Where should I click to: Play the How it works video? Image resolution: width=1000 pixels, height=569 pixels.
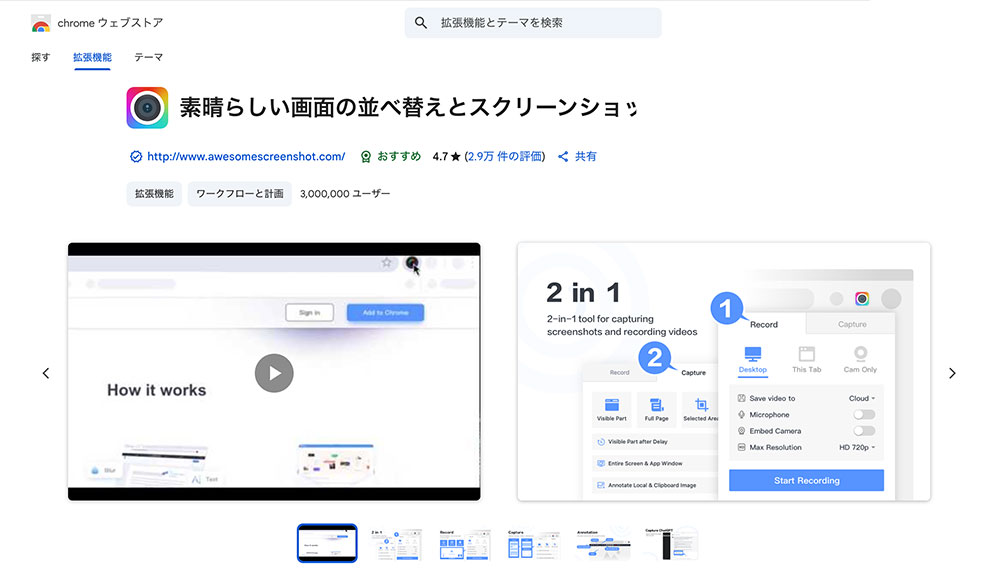click(x=273, y=373)
